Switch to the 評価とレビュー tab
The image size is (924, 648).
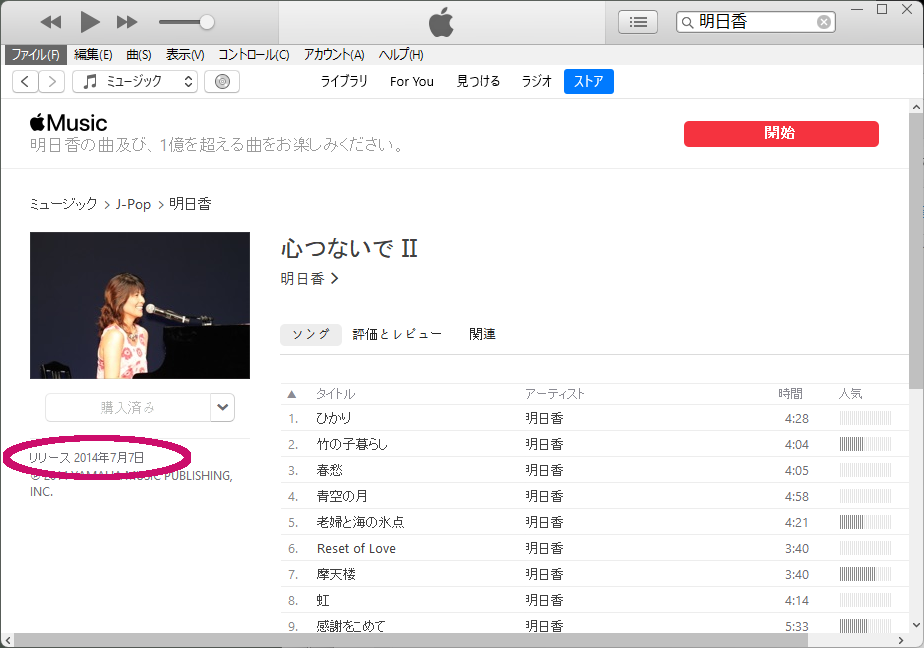click(x=397, y=334)
